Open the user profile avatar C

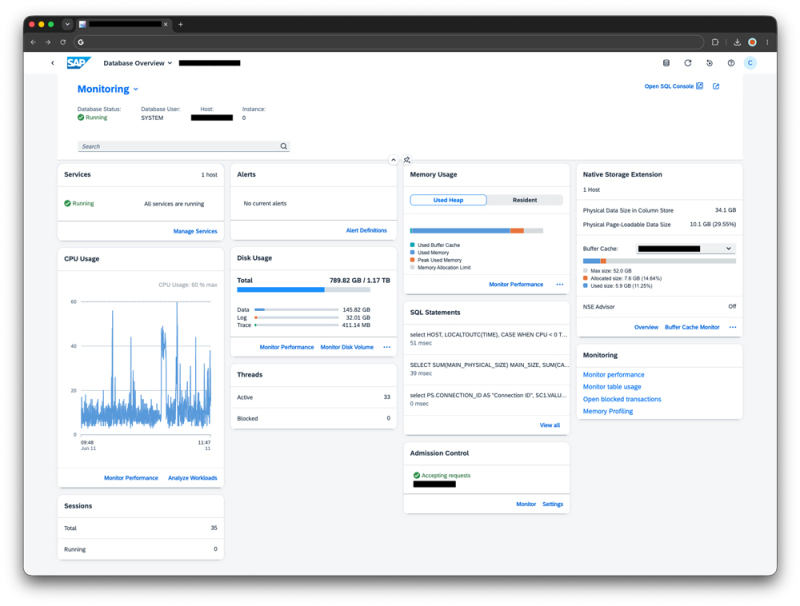coord(750,63)
